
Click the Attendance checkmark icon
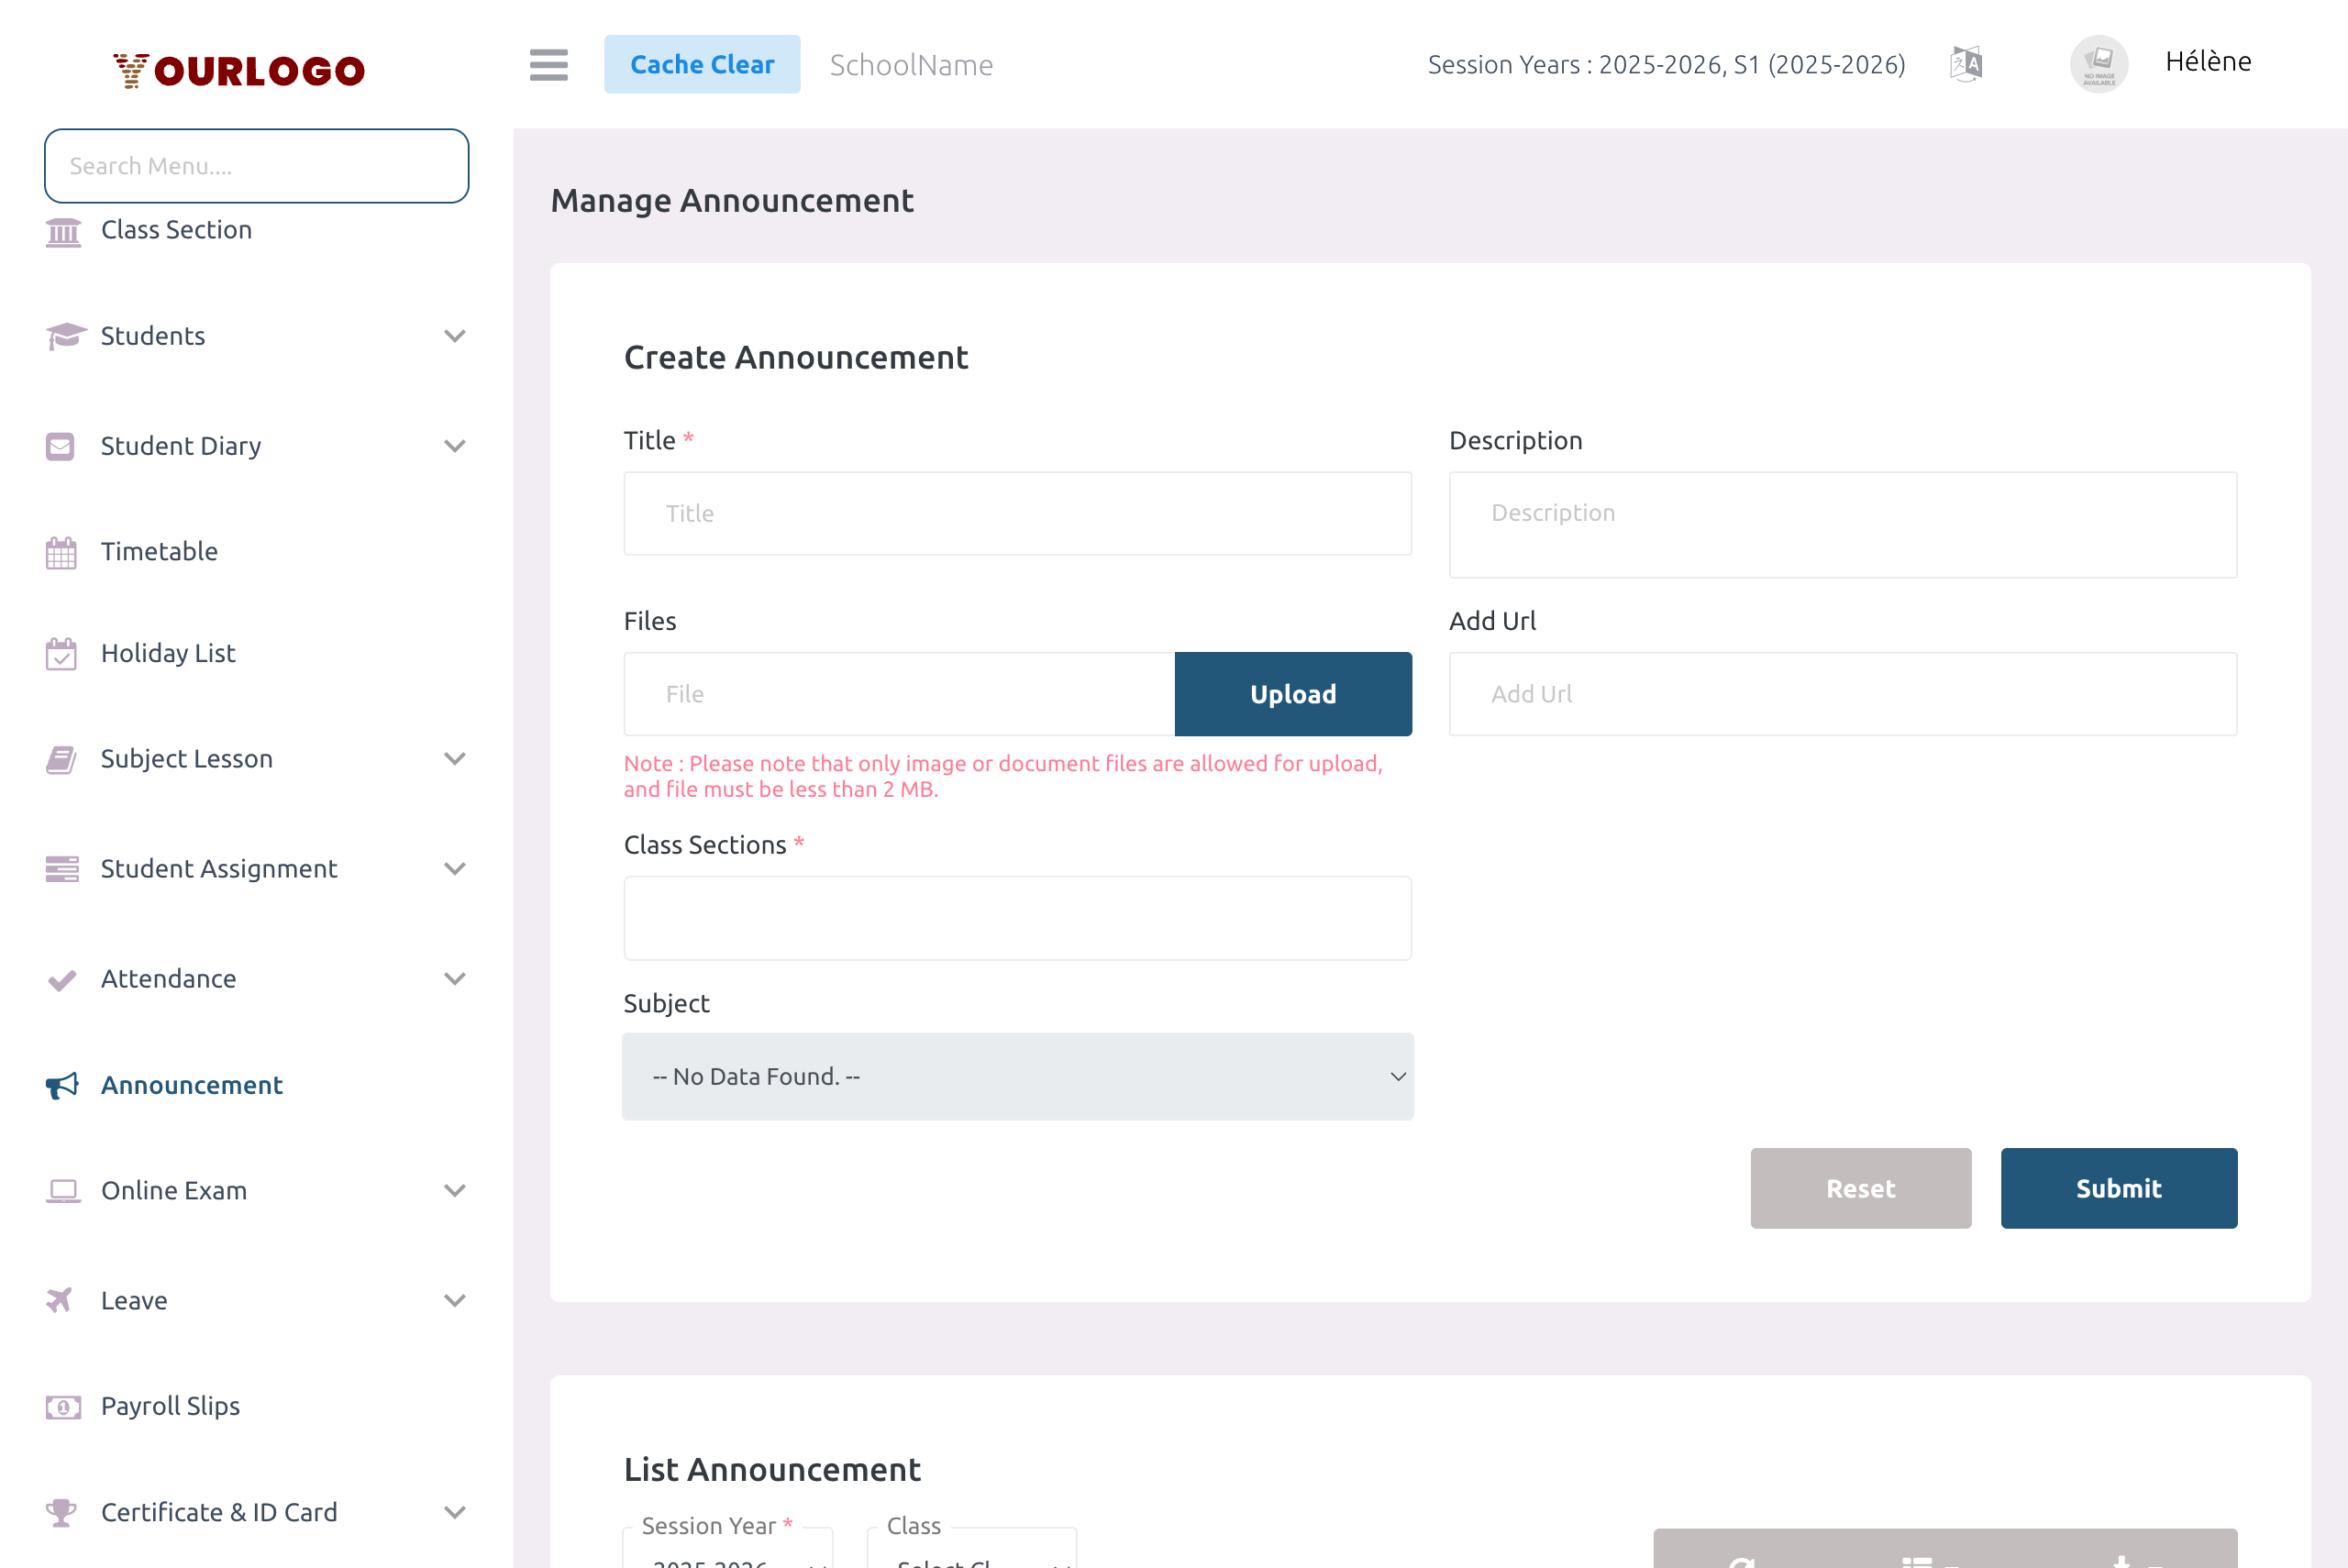tap(62, 978)
